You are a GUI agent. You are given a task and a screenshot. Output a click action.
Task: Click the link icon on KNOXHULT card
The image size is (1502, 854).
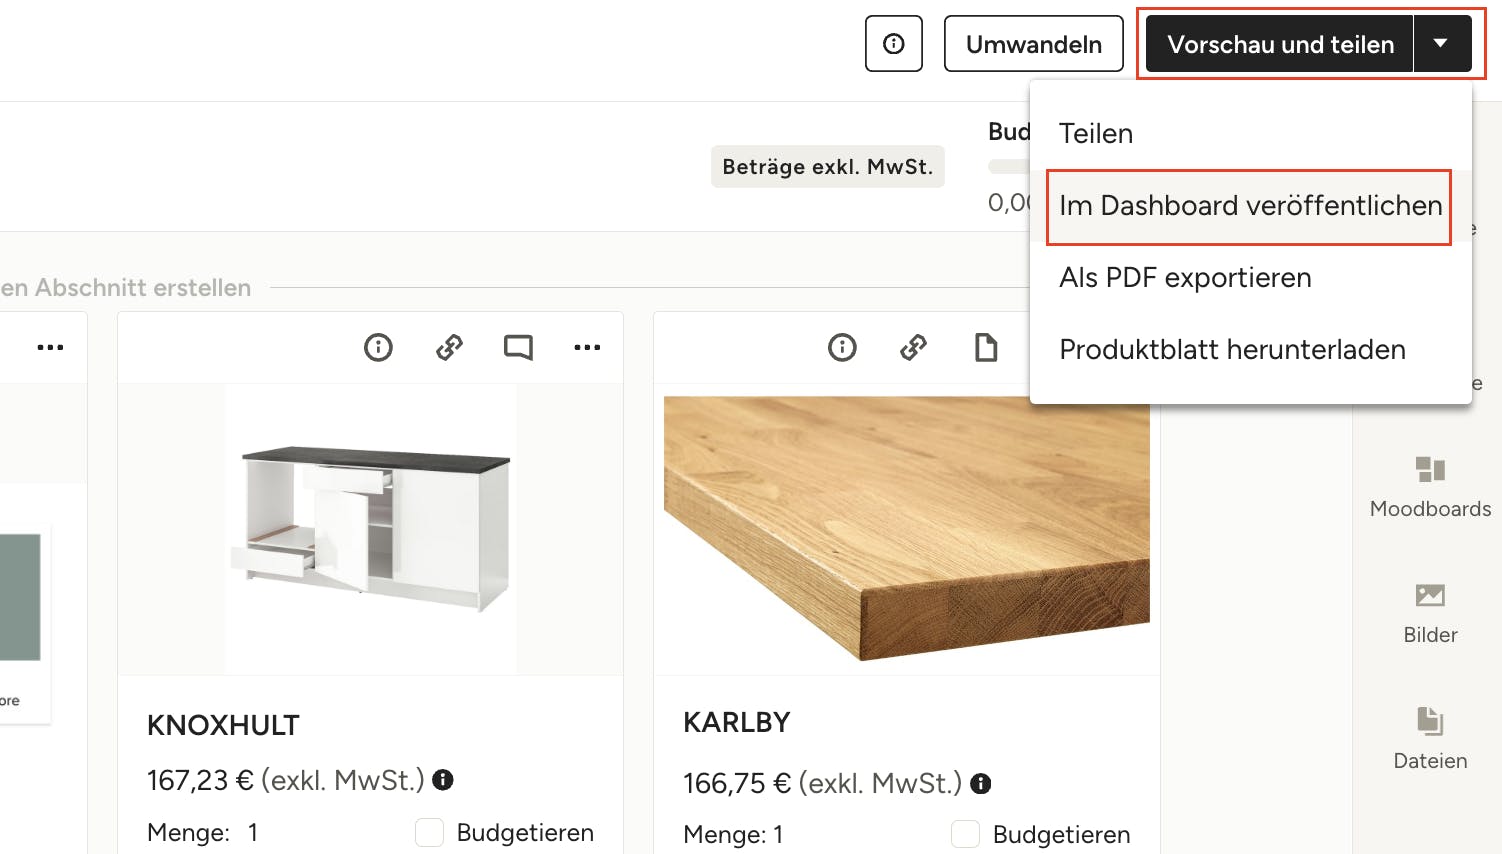449,347
